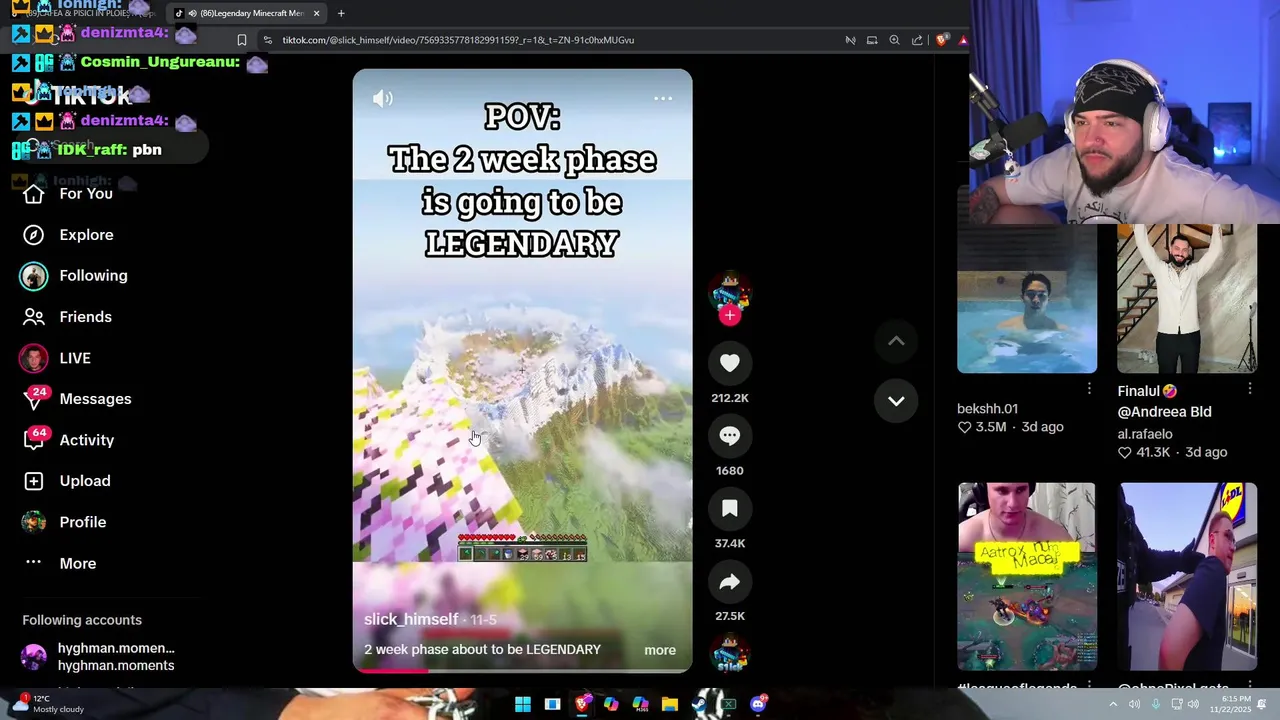
Task: Open Steam from taskbar
Action: 700,704
